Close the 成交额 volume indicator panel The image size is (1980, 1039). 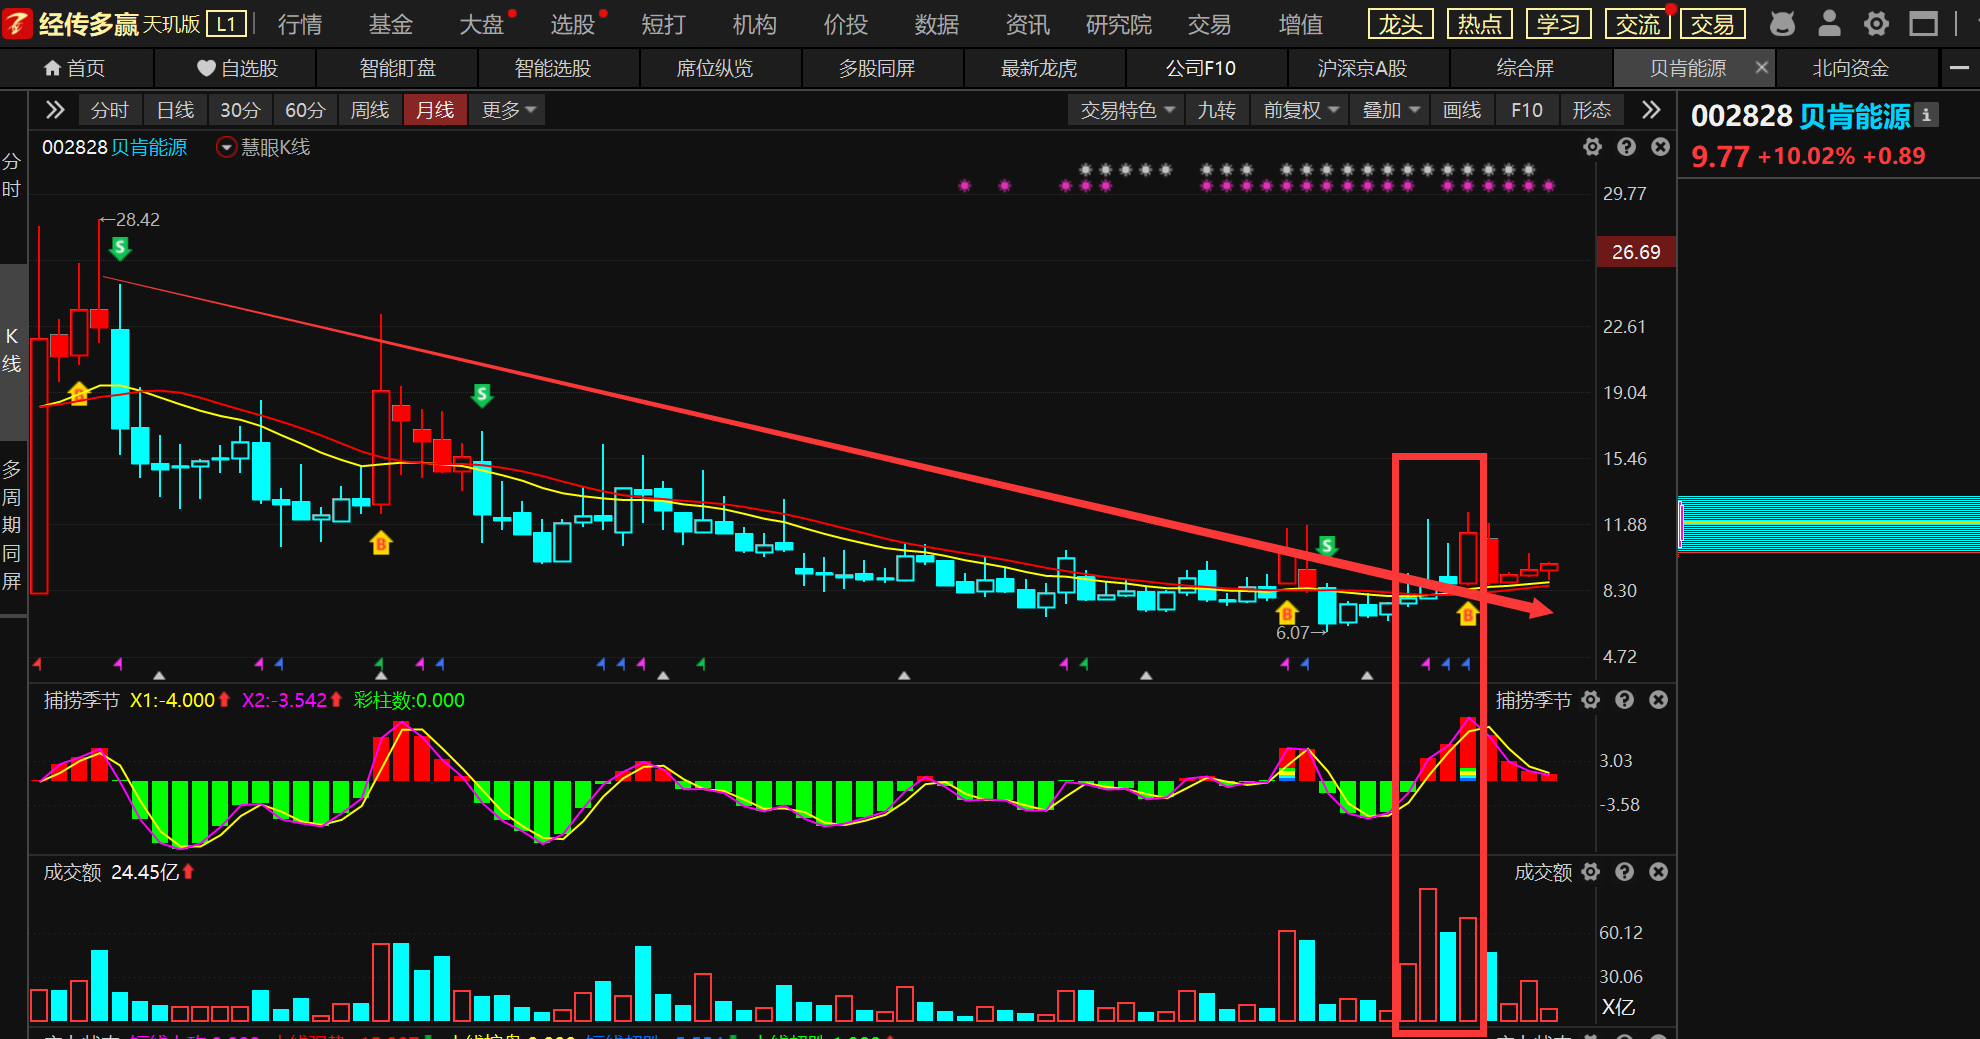(x=1659, y=872)
